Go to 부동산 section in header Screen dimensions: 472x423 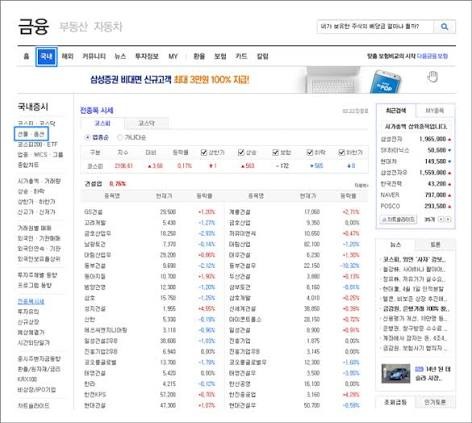click(x=73, y=27)
